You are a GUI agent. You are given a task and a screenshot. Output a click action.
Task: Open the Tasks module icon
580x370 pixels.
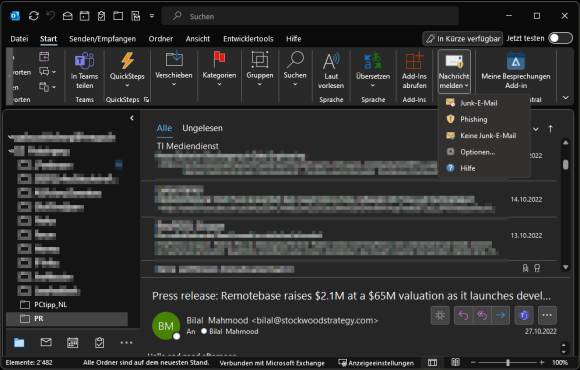pos(100,343)
